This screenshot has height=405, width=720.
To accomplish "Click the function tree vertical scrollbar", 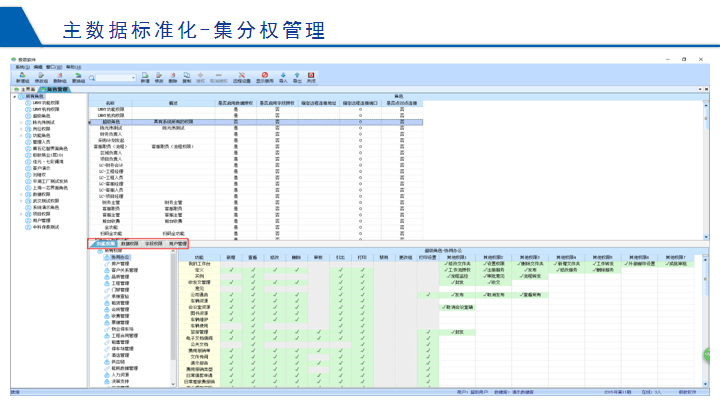I will [173, 317].
